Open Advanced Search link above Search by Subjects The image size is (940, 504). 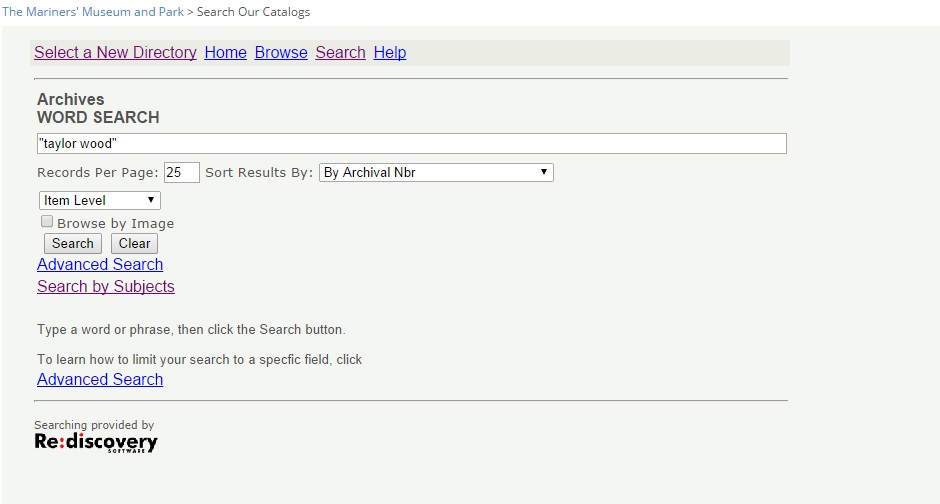point(100,264)
